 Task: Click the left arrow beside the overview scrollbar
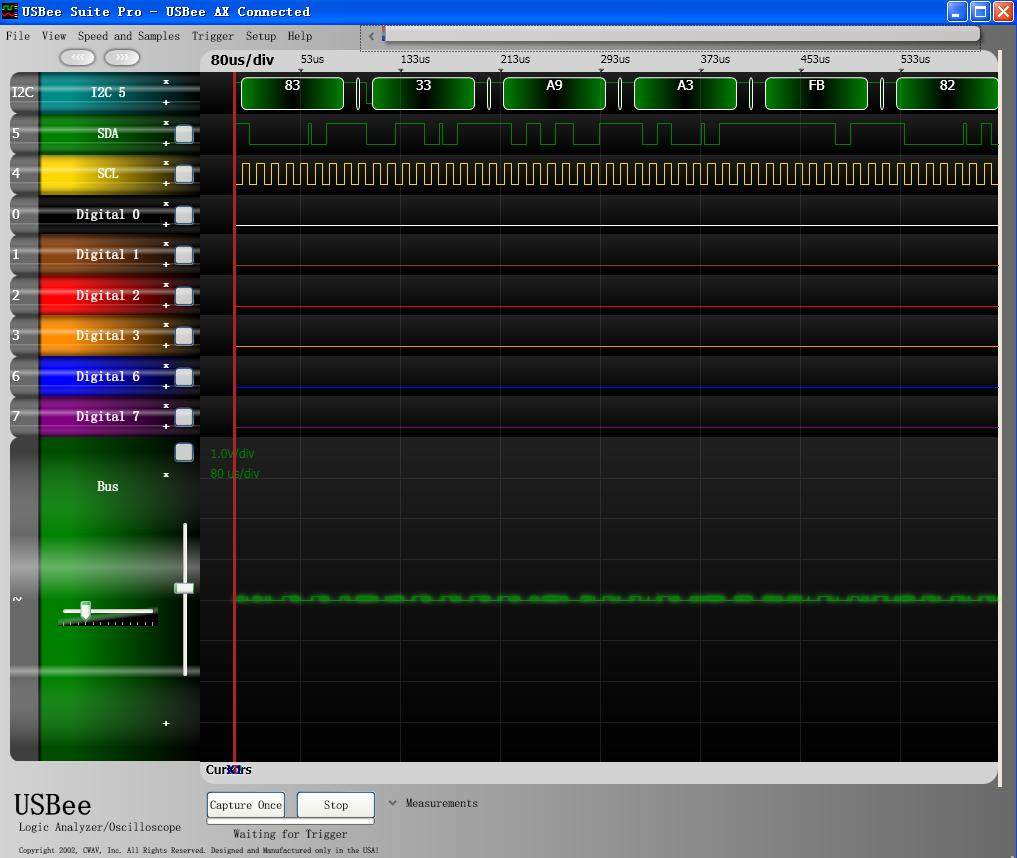point(371,37)
